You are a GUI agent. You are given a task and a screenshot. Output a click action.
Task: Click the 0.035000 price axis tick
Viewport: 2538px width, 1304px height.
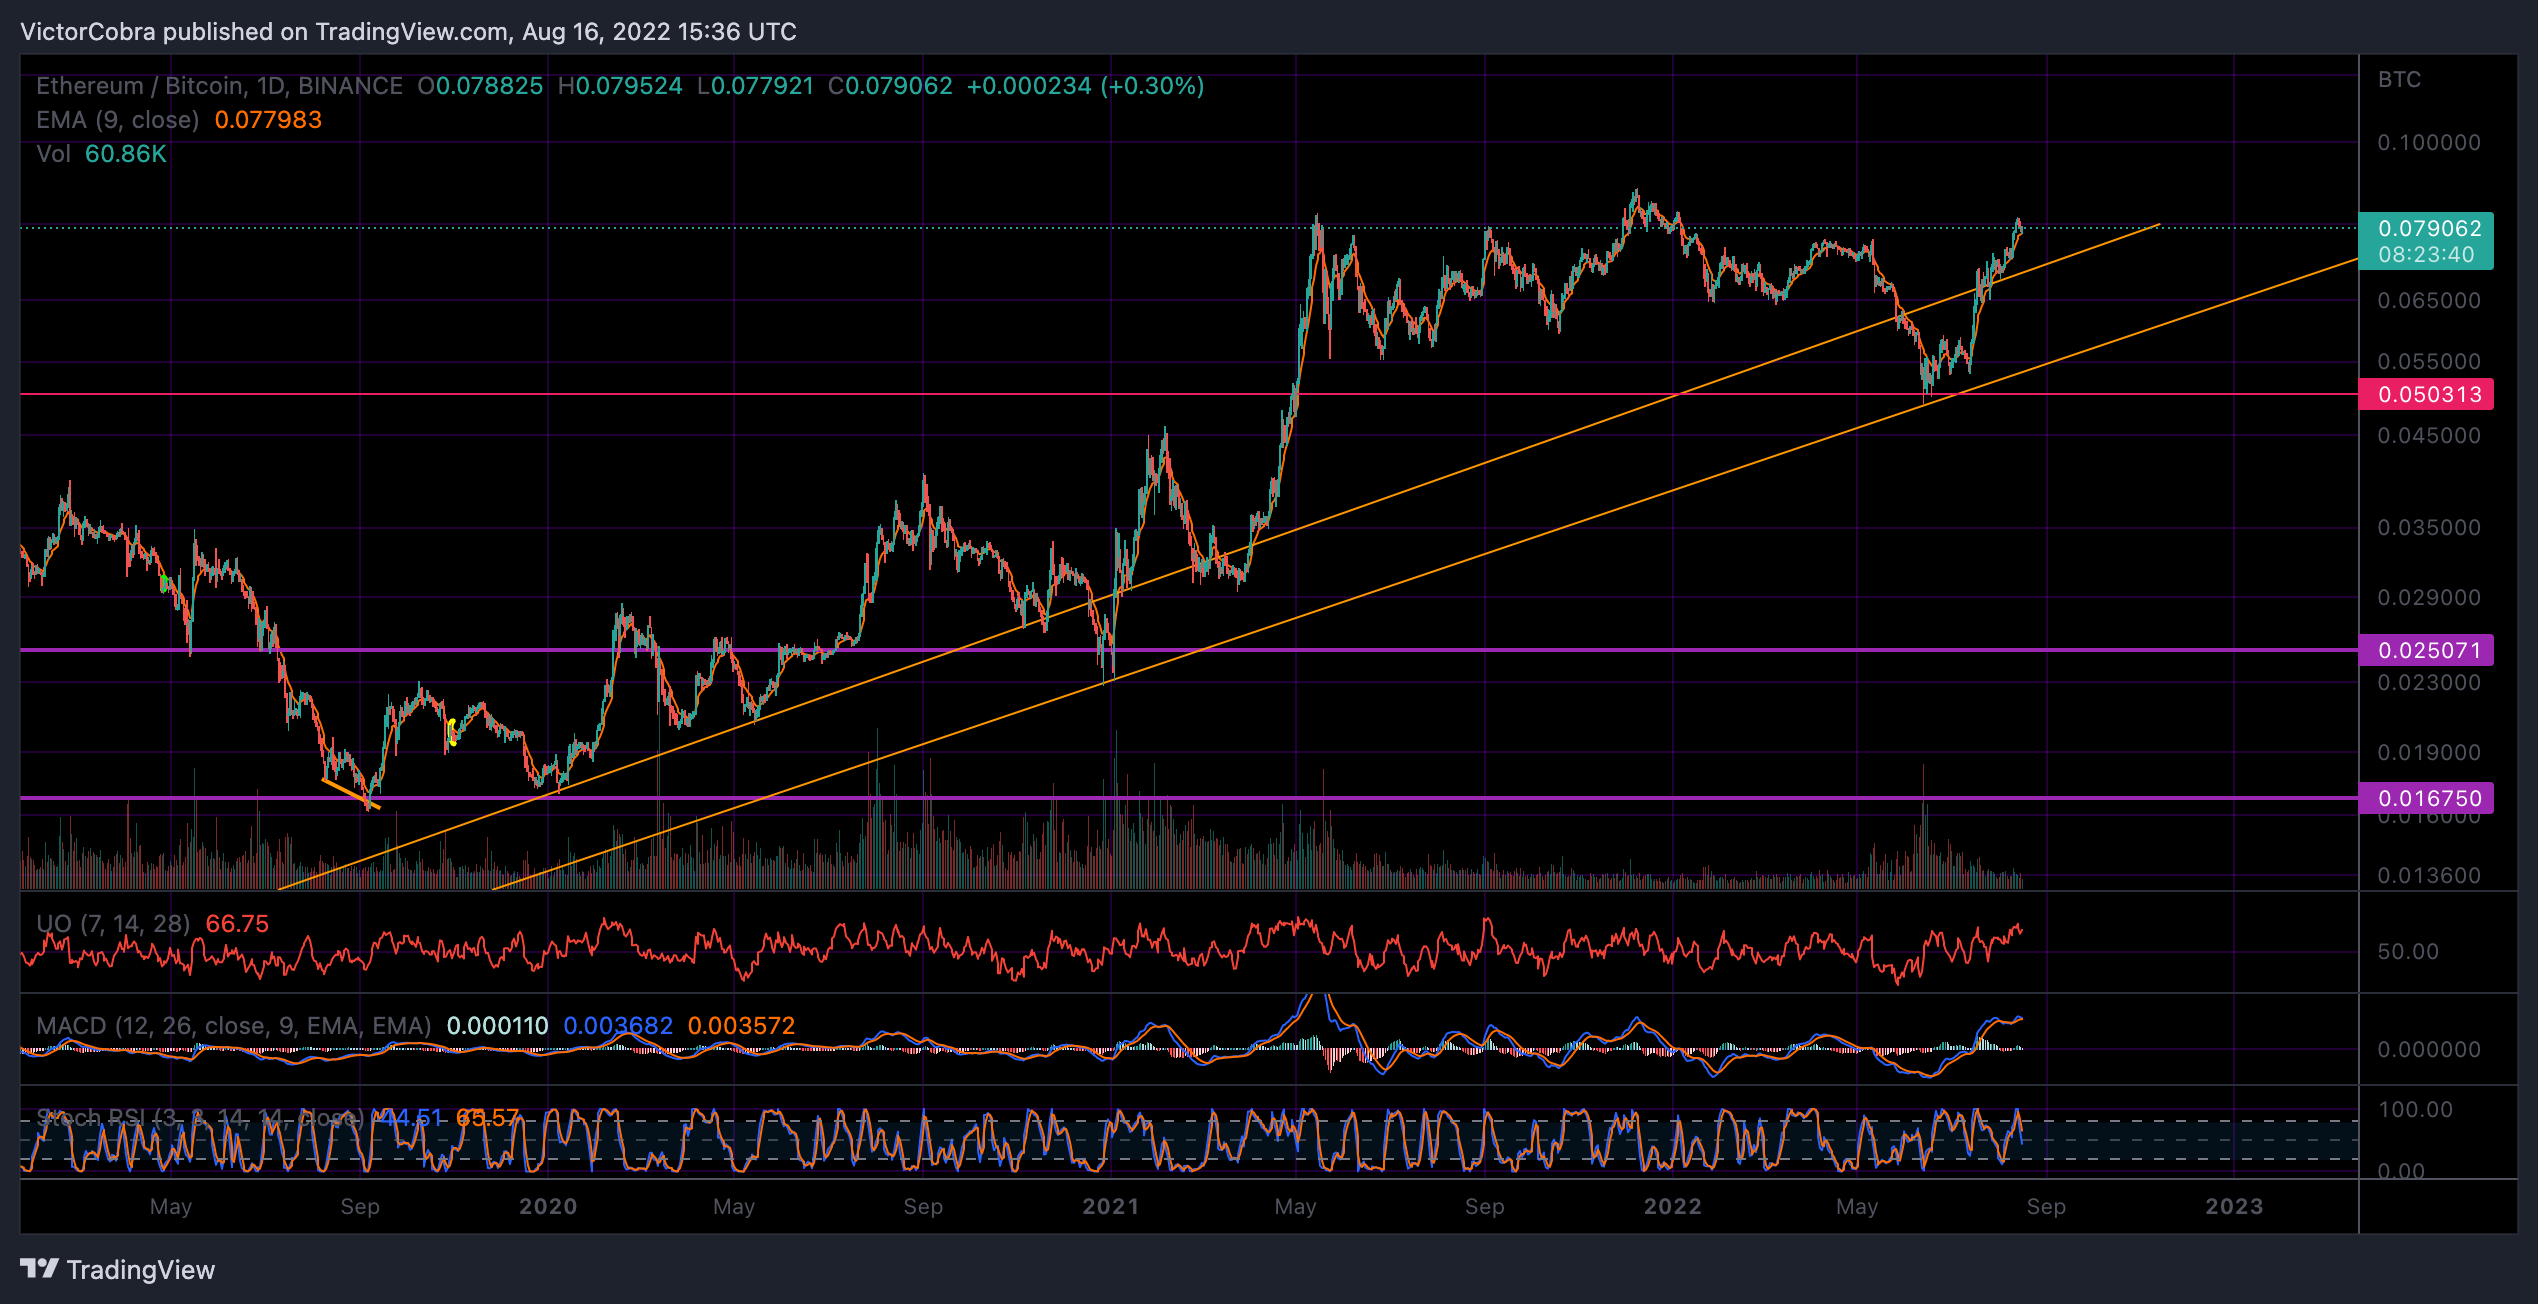click(2429, 528)
